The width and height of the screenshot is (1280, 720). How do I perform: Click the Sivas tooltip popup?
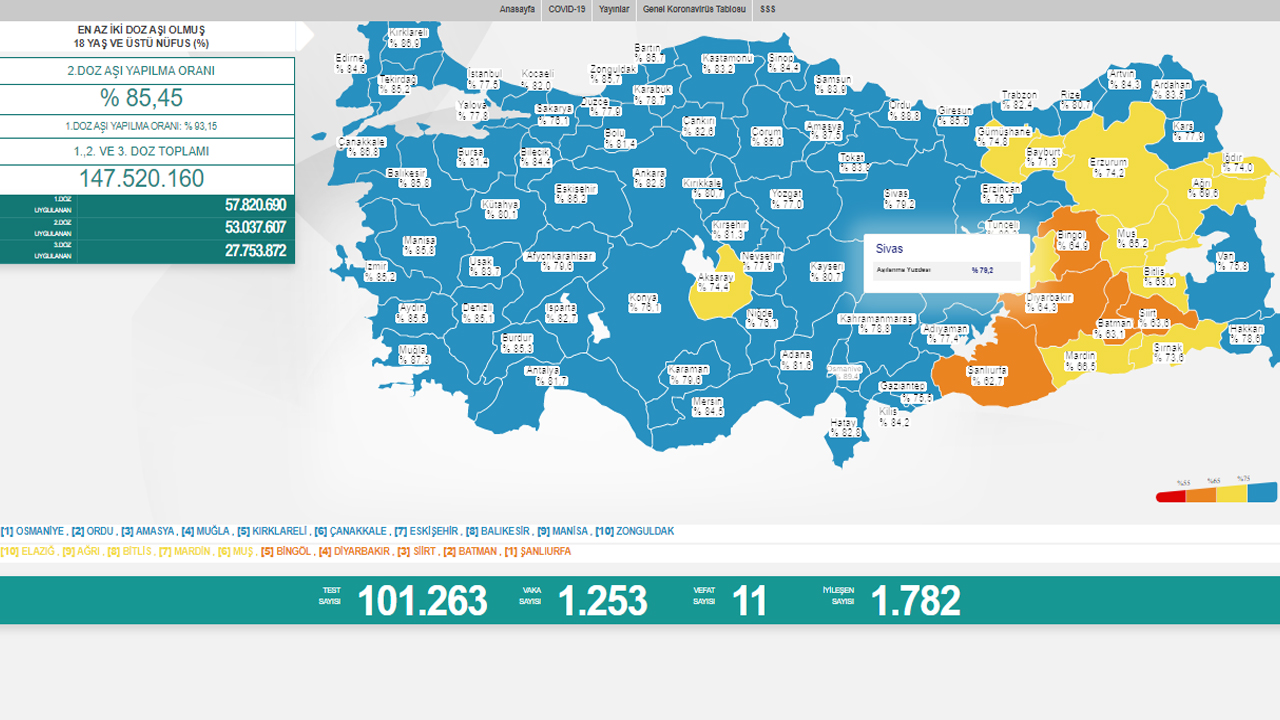[x=946, y=263]
